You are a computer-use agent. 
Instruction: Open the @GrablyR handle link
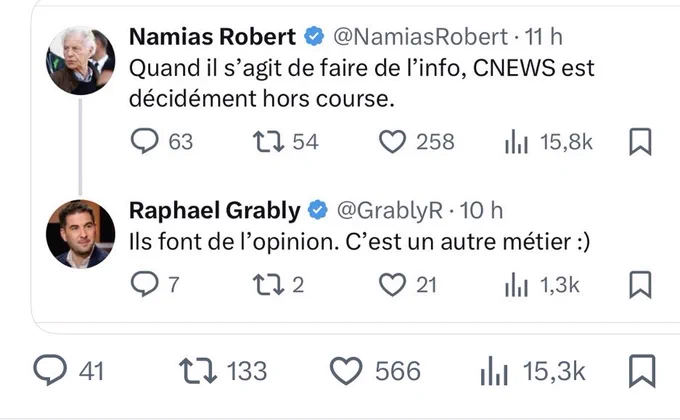coord(389,210)
